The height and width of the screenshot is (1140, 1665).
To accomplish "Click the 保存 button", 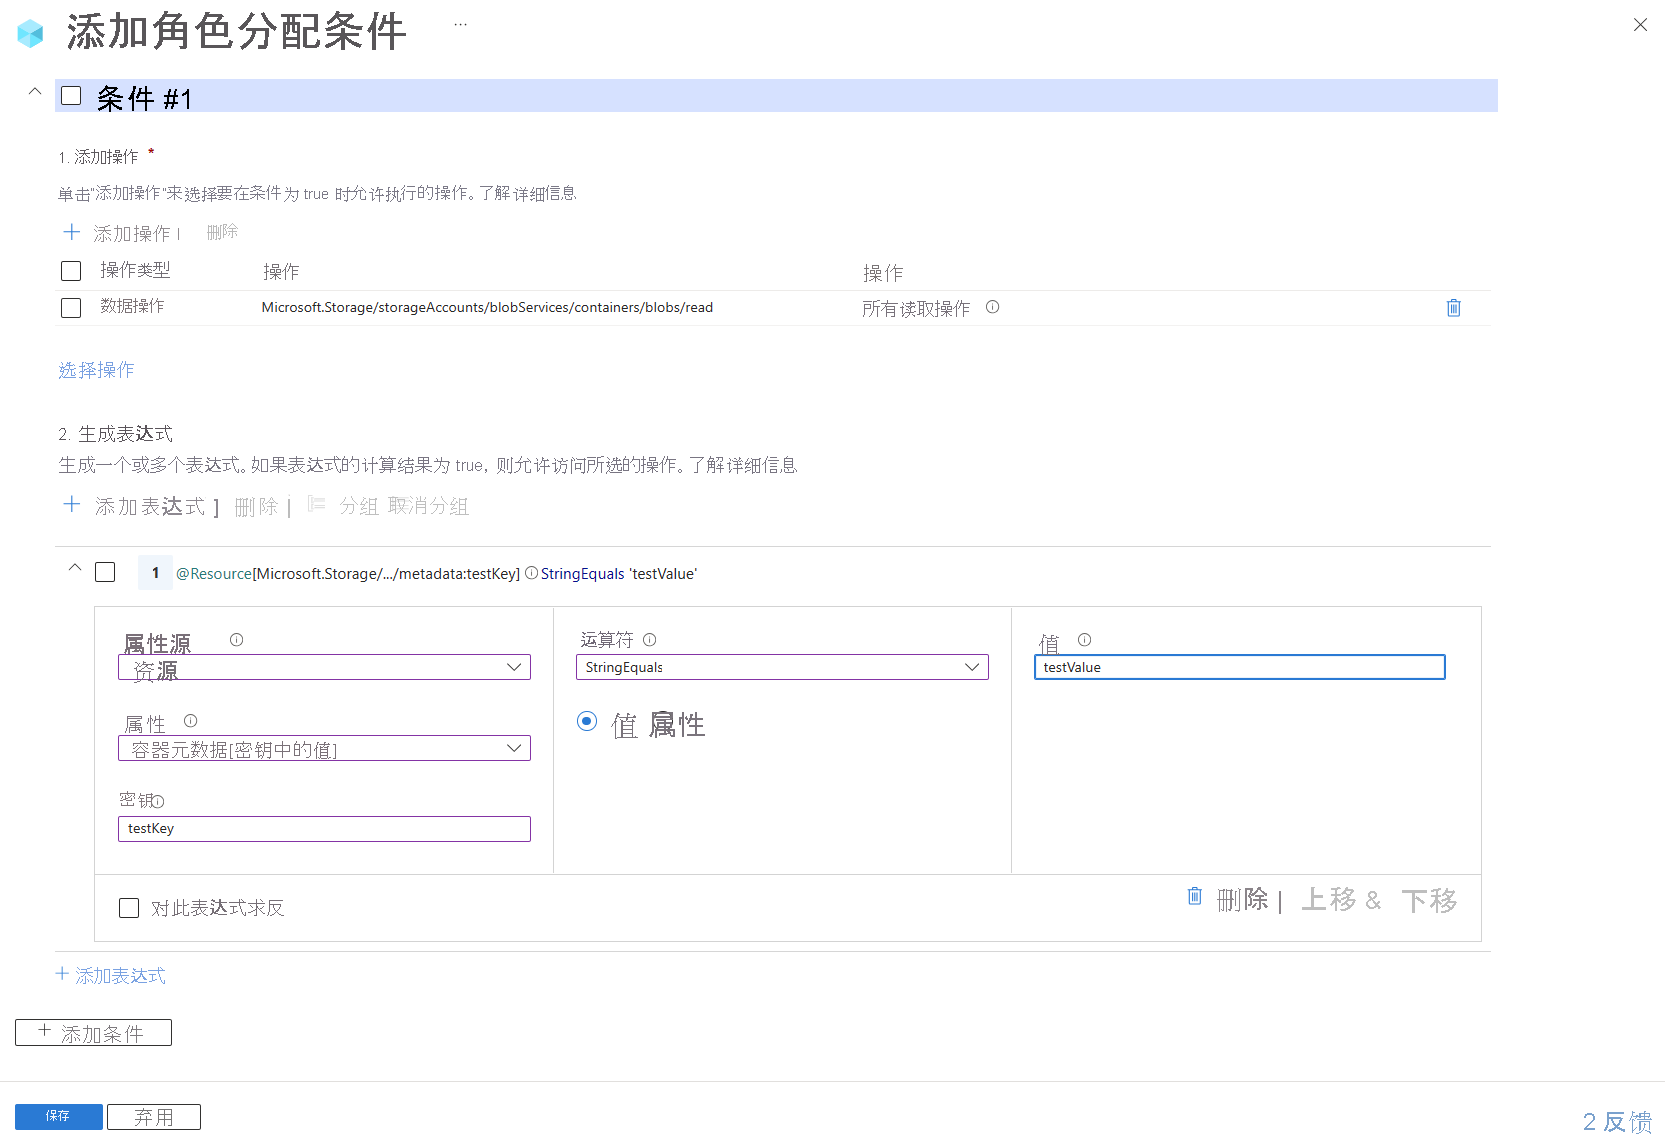I will [58, 1116].
